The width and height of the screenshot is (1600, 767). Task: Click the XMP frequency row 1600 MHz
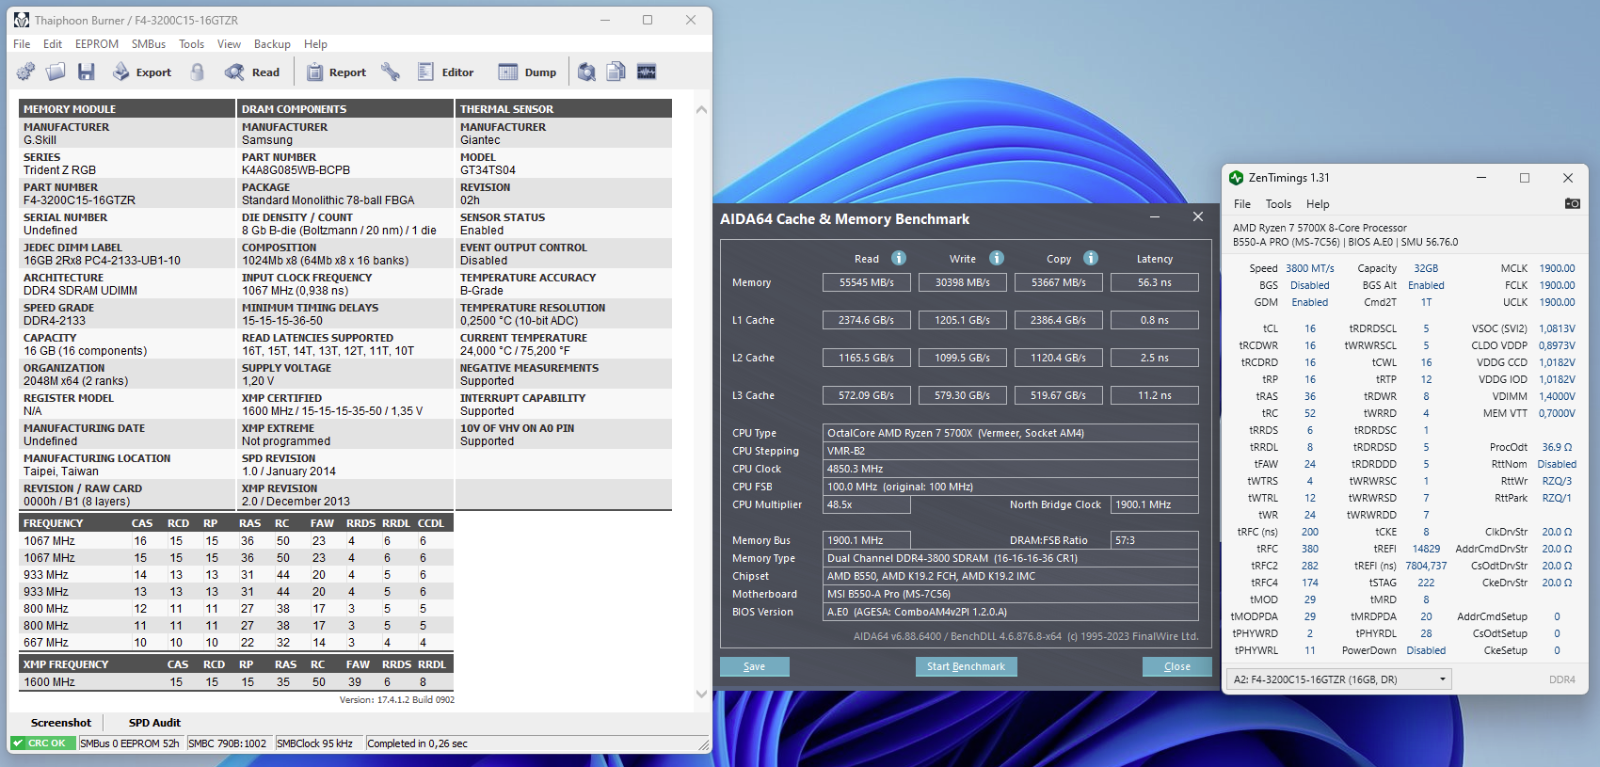coord(237,682)
